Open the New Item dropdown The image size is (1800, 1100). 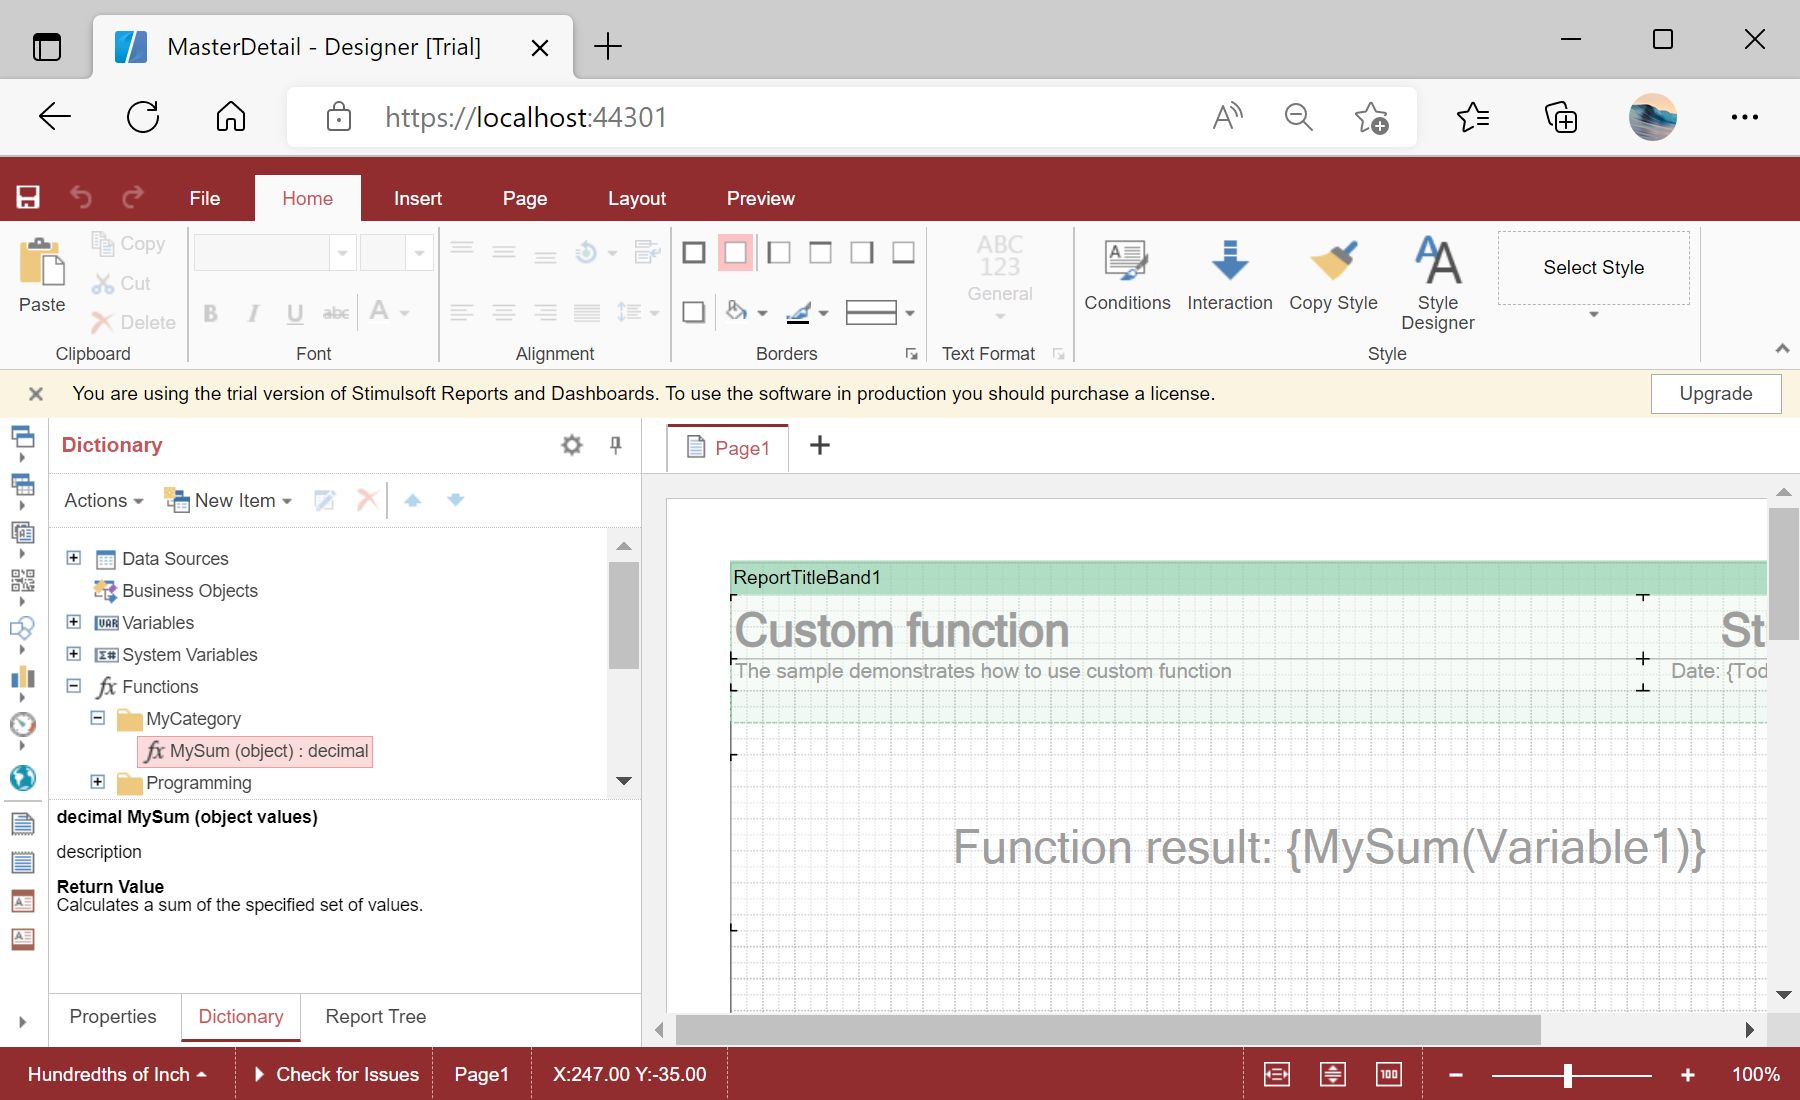click(x=229, y=500)
